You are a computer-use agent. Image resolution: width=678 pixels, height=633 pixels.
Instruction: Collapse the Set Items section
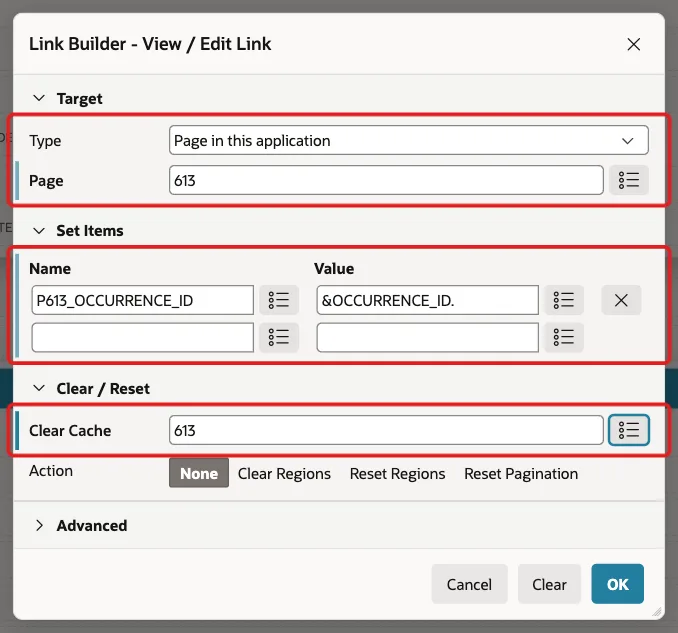tap(39, 230)
